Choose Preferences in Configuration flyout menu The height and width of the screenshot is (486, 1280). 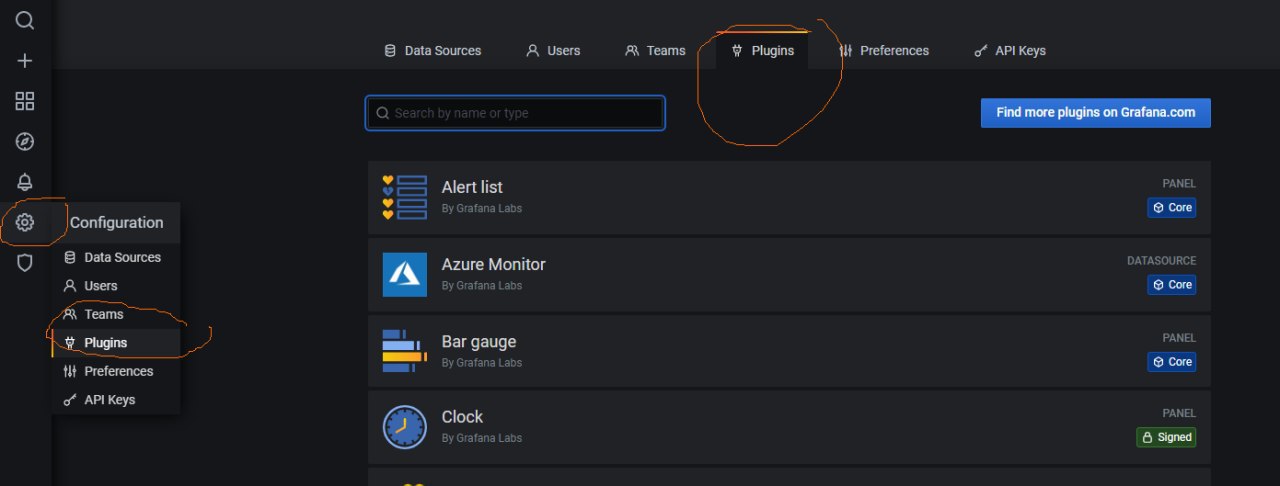(x=116, y=371)
